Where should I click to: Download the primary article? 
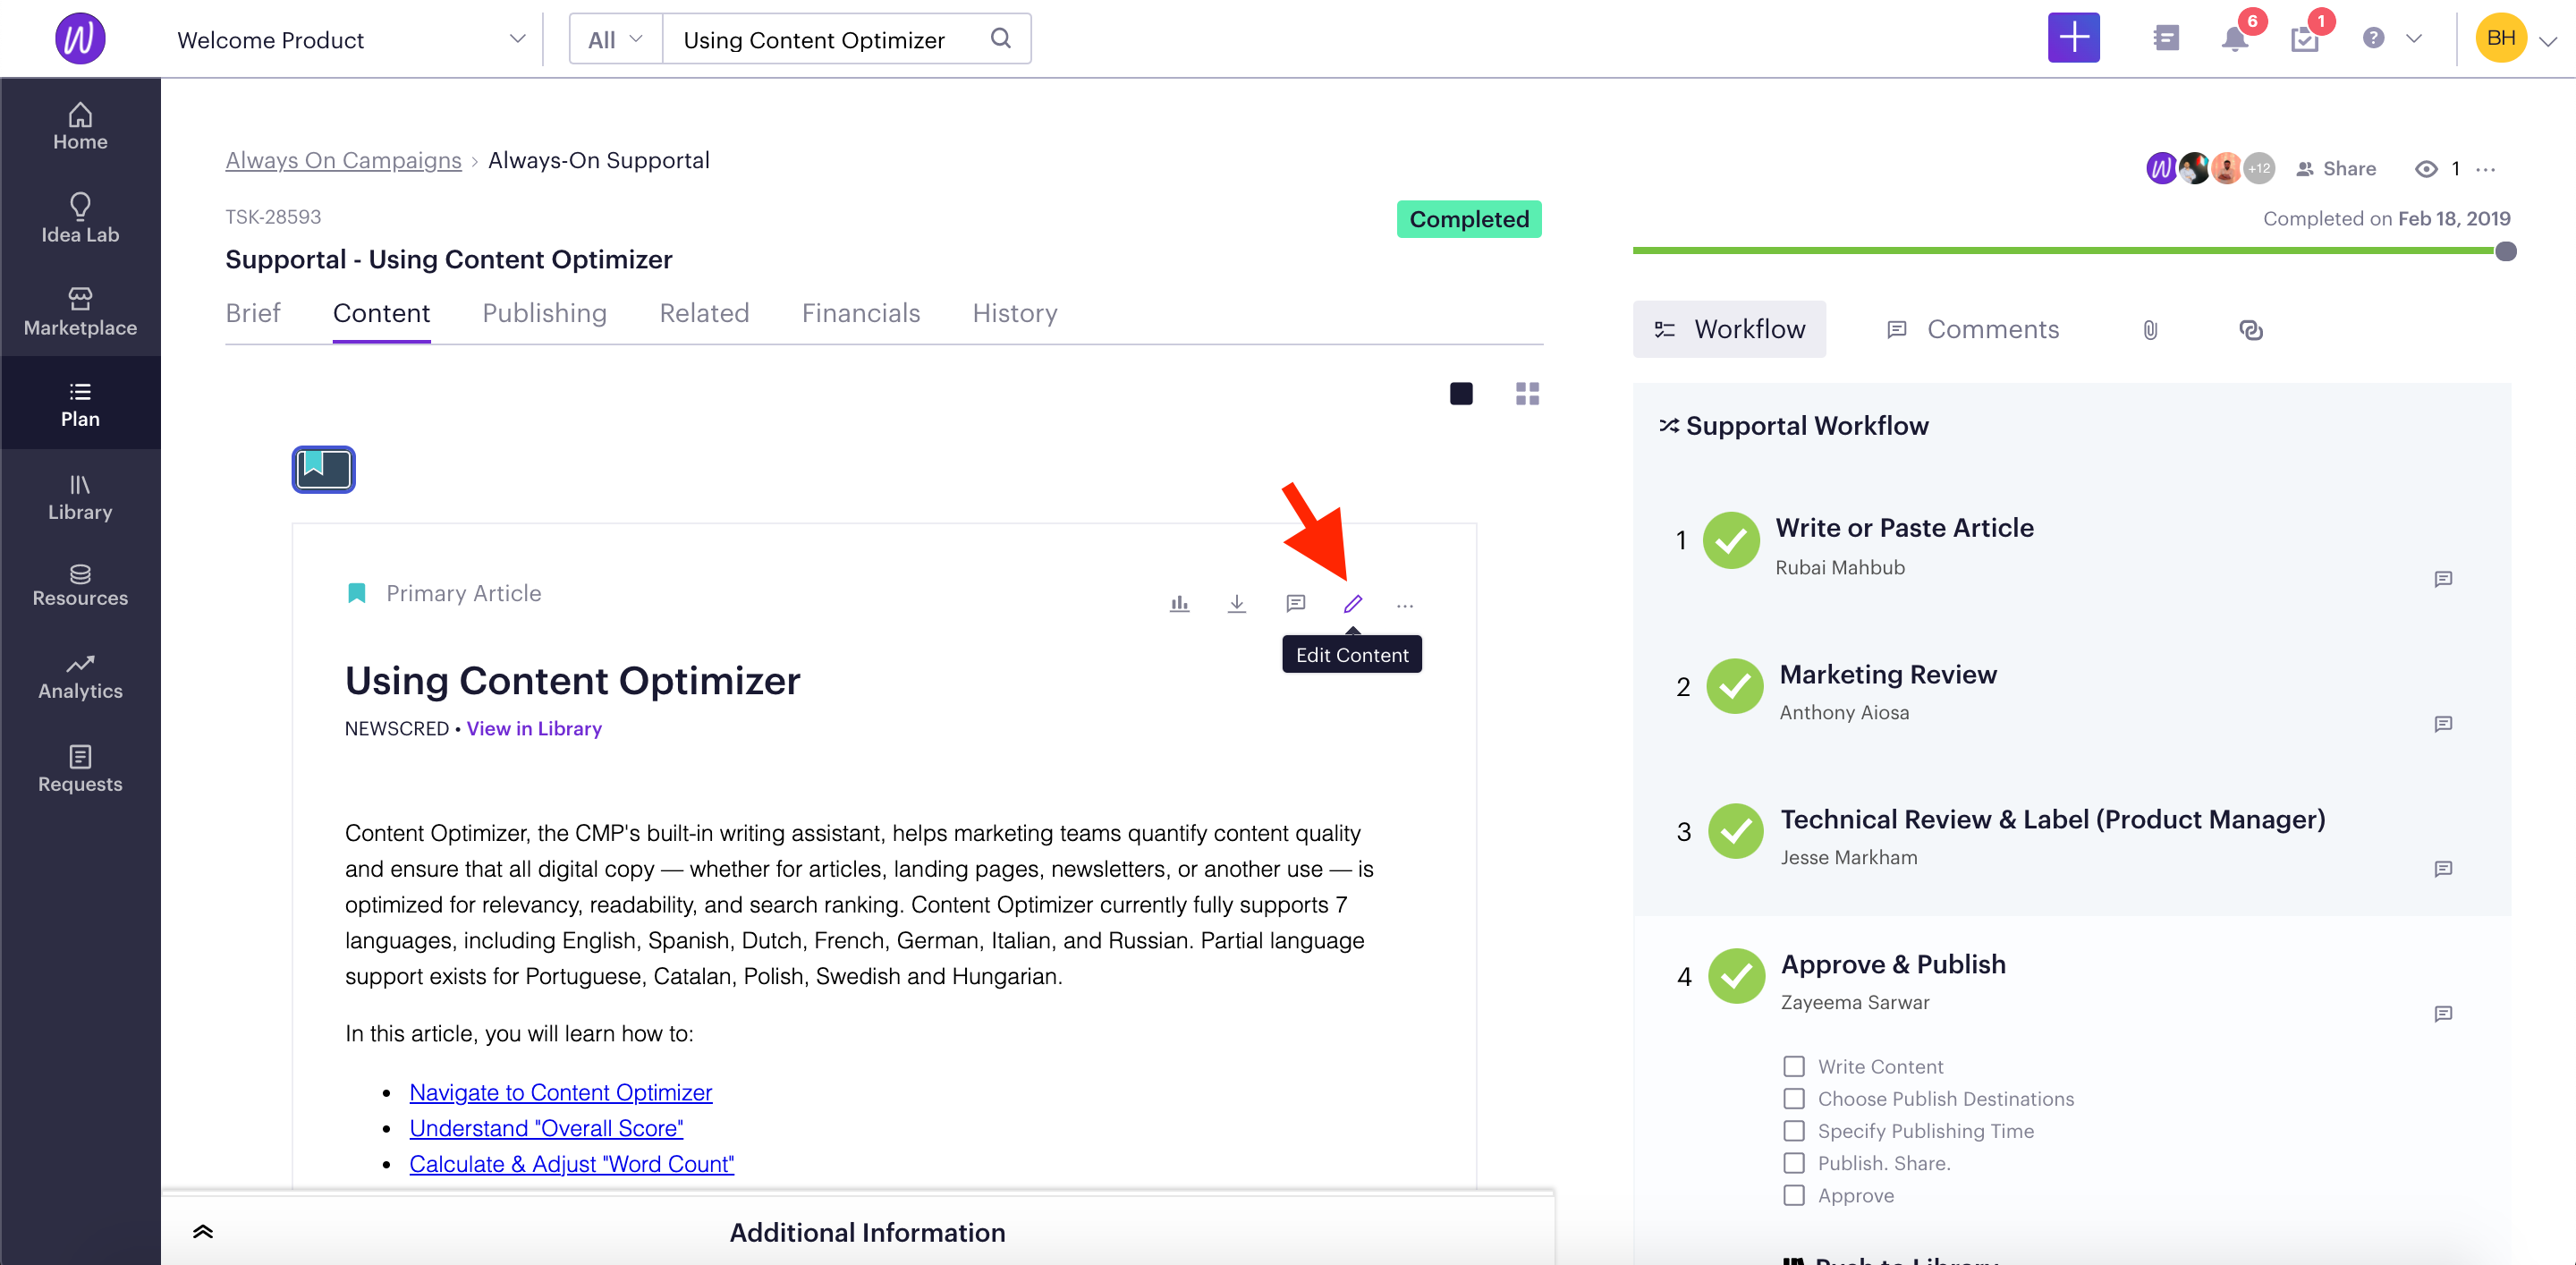point(1236,603)
